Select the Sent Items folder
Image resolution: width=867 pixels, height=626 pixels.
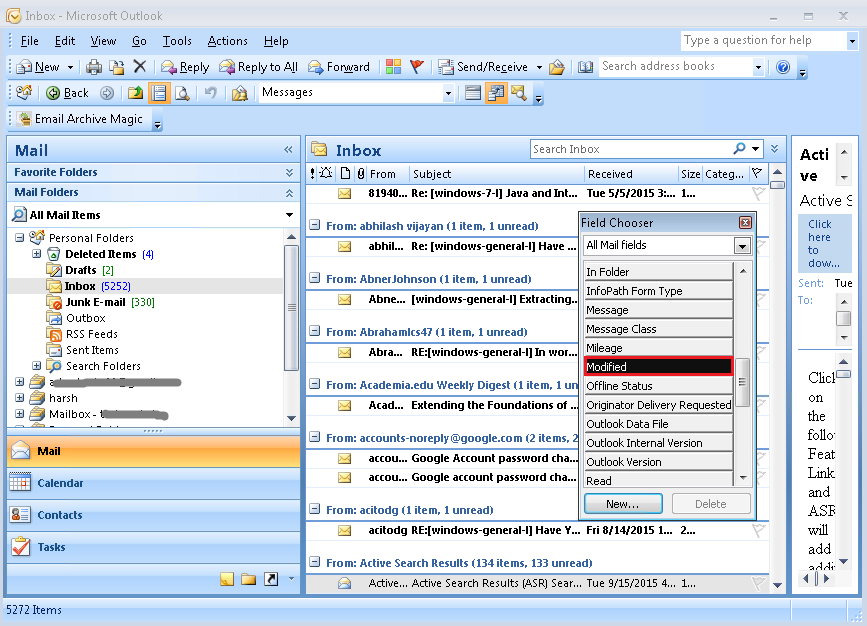[83, 350]
